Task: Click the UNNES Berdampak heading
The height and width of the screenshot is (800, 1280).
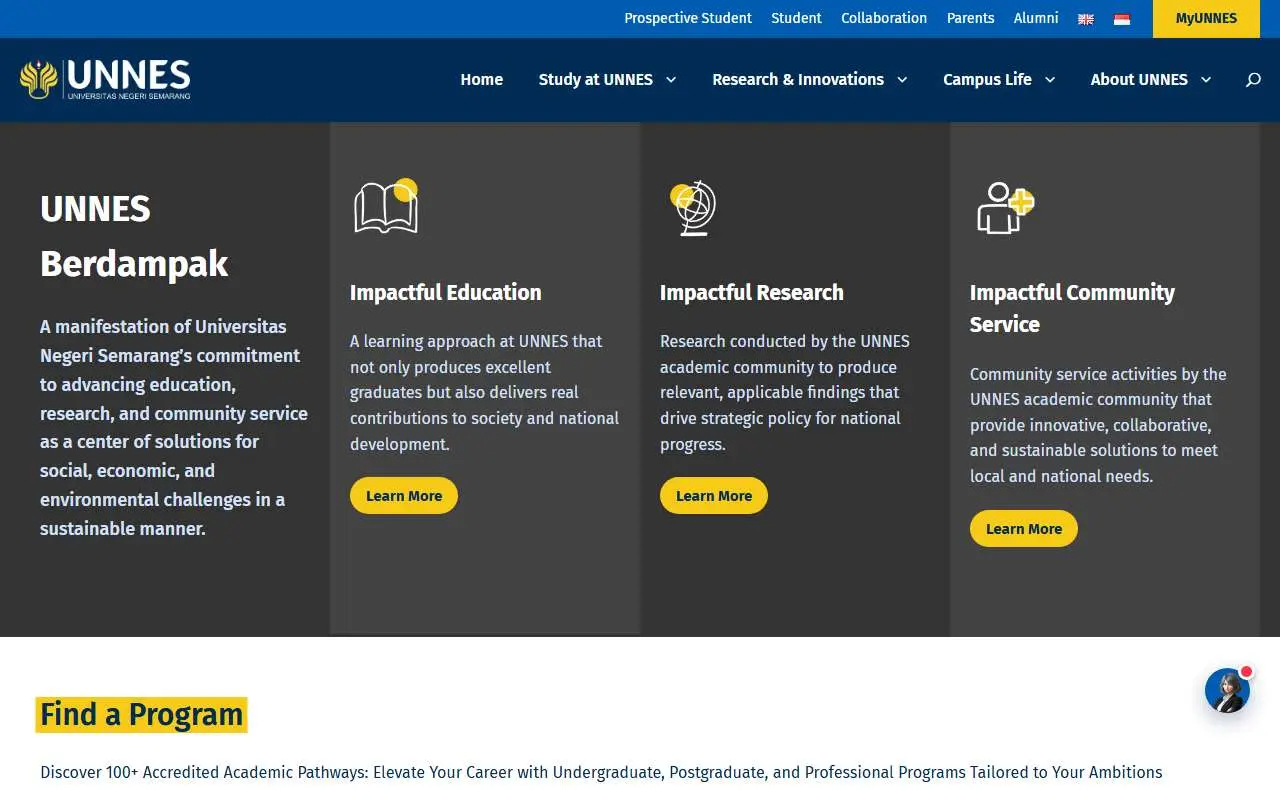Action: click(x=134, y=236)
